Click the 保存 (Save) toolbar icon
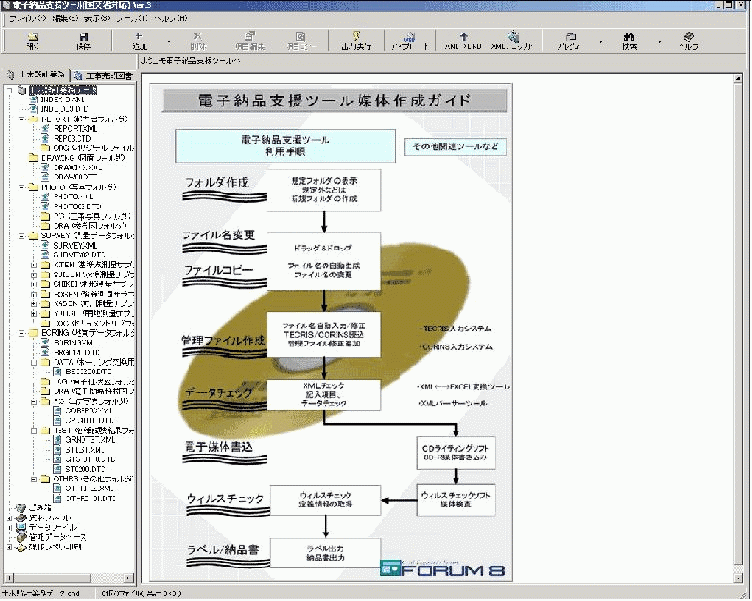Viewport: 752px width, 601px height. pyautogui.click(x=84, y=41)
